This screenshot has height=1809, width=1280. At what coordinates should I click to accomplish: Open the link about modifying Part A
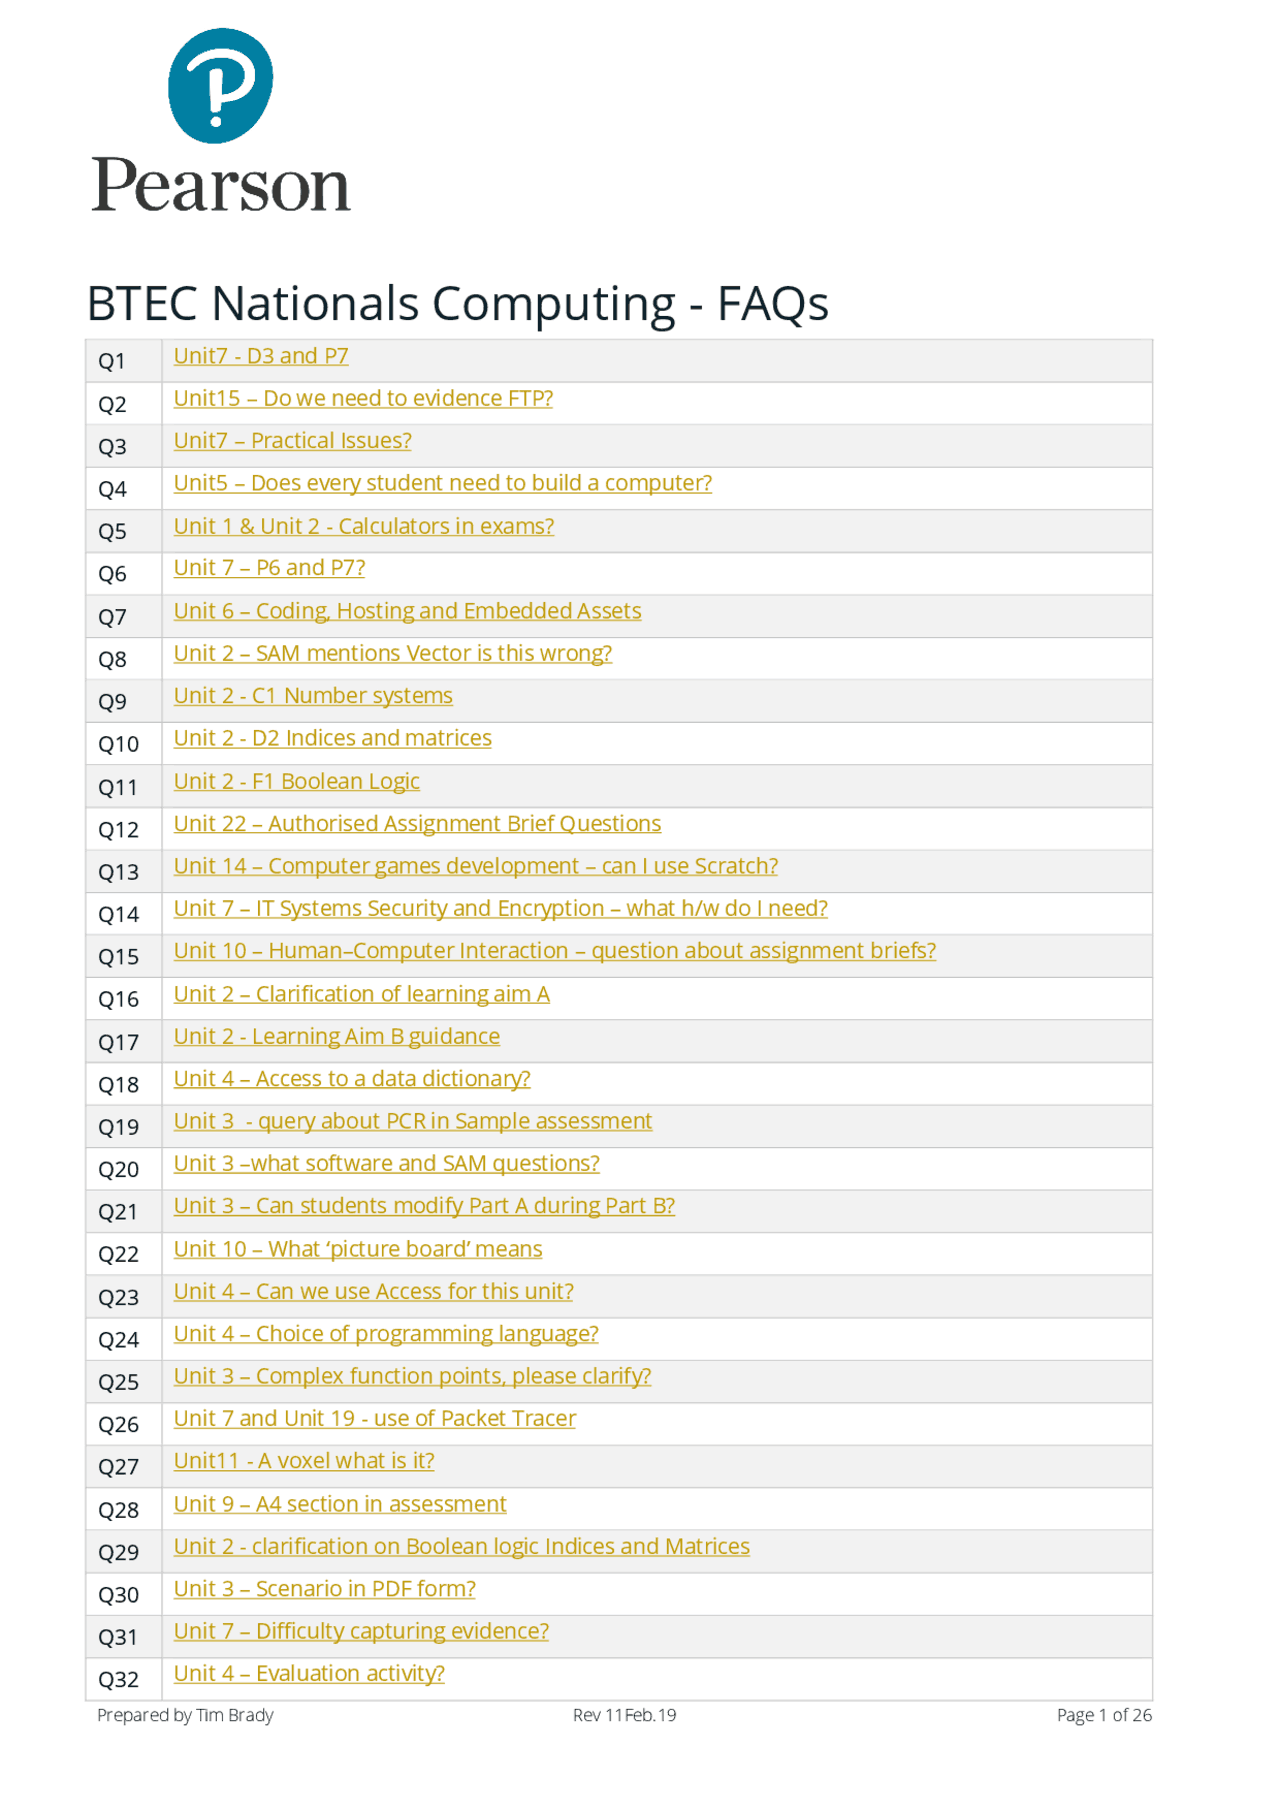click(424, 1206)
